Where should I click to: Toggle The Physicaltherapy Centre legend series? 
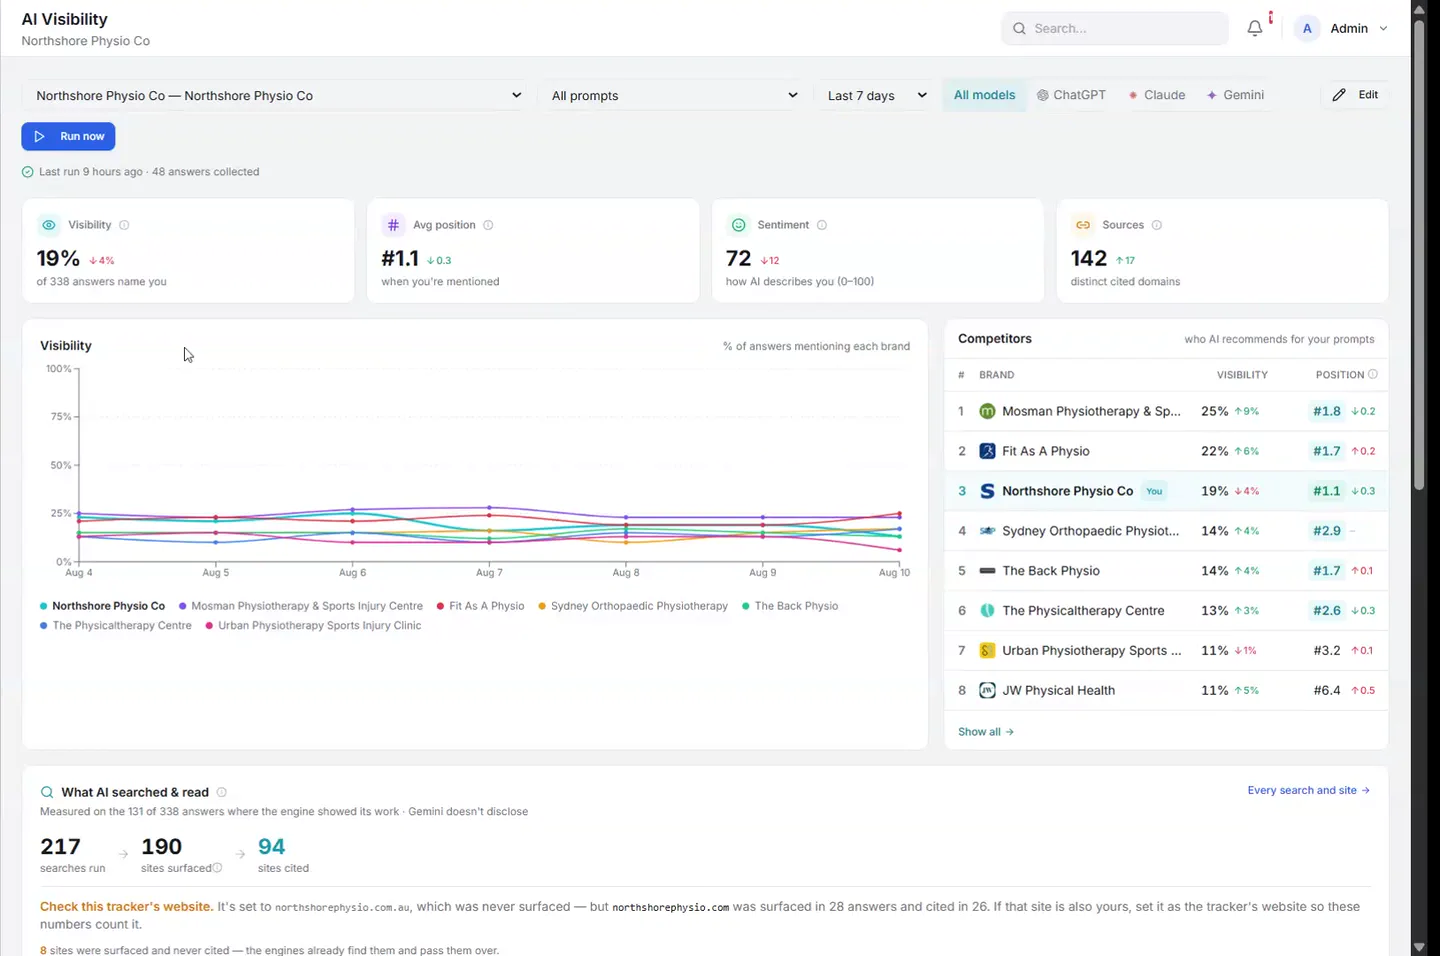pos(116,626)
